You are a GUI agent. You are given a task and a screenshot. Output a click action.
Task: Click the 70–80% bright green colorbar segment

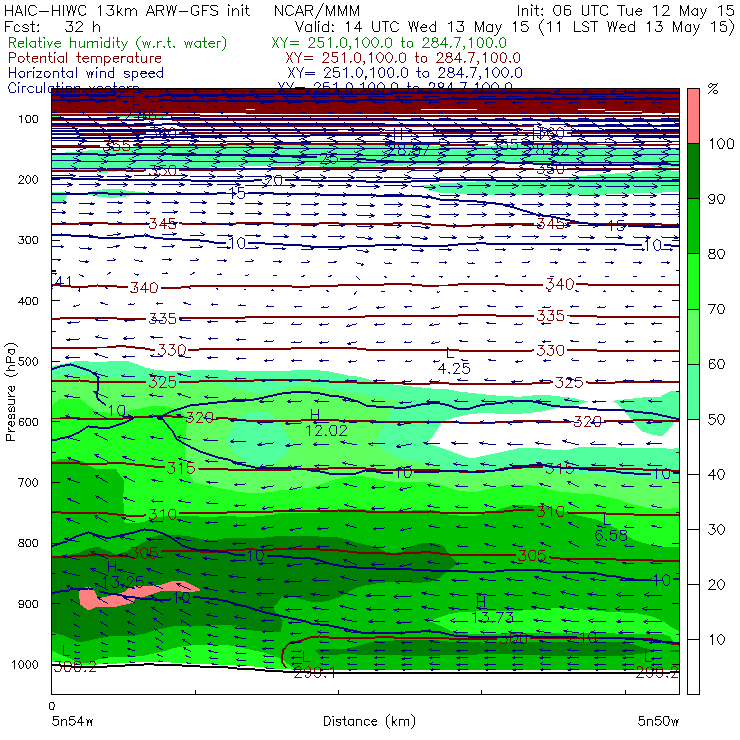point(693,281)
